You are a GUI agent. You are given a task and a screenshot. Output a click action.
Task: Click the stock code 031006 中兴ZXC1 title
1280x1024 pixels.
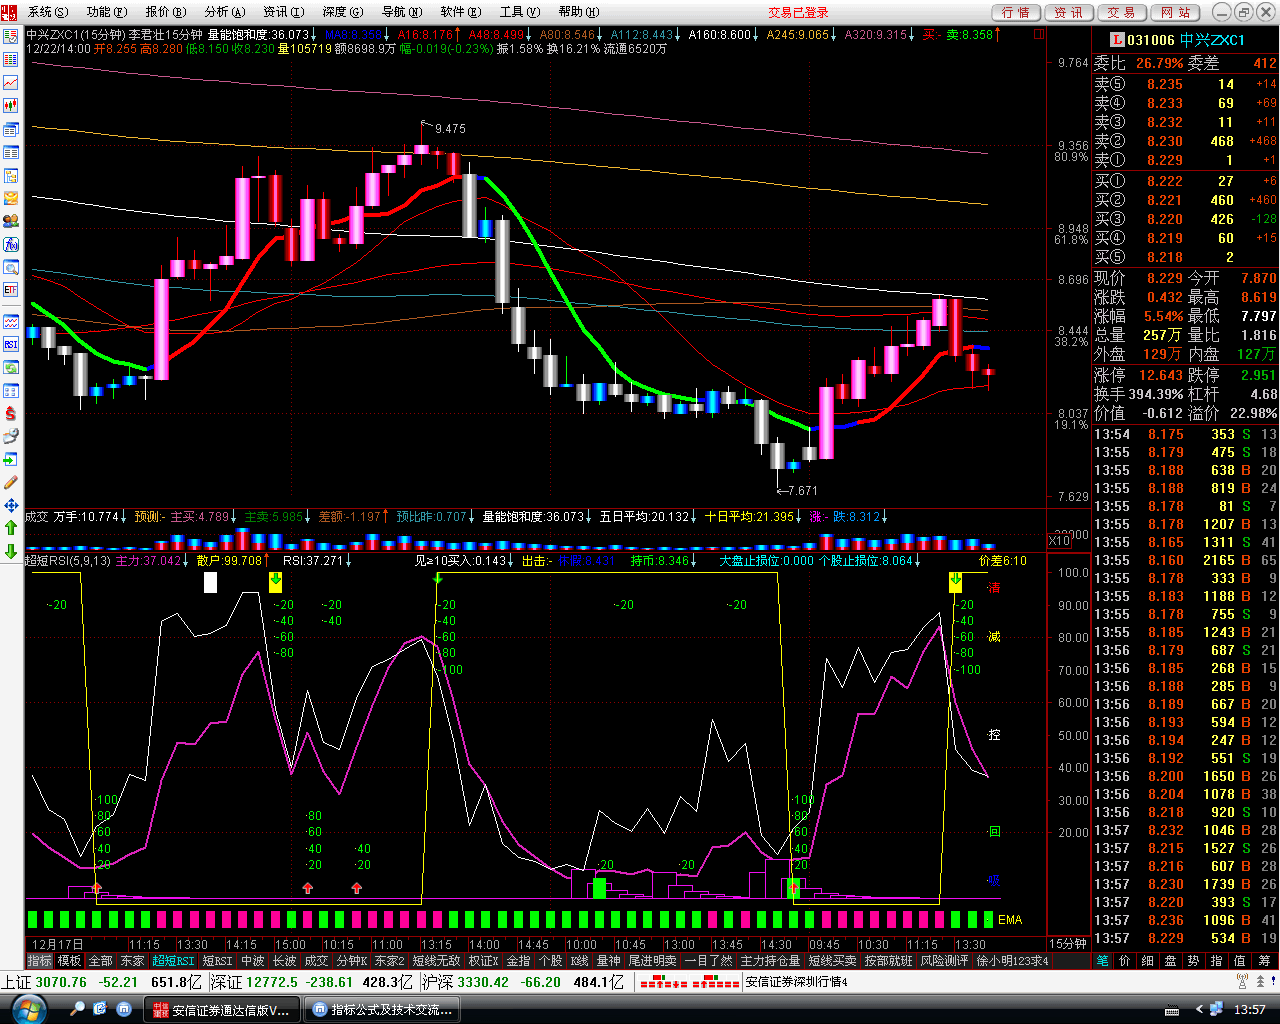(1186, 40)
